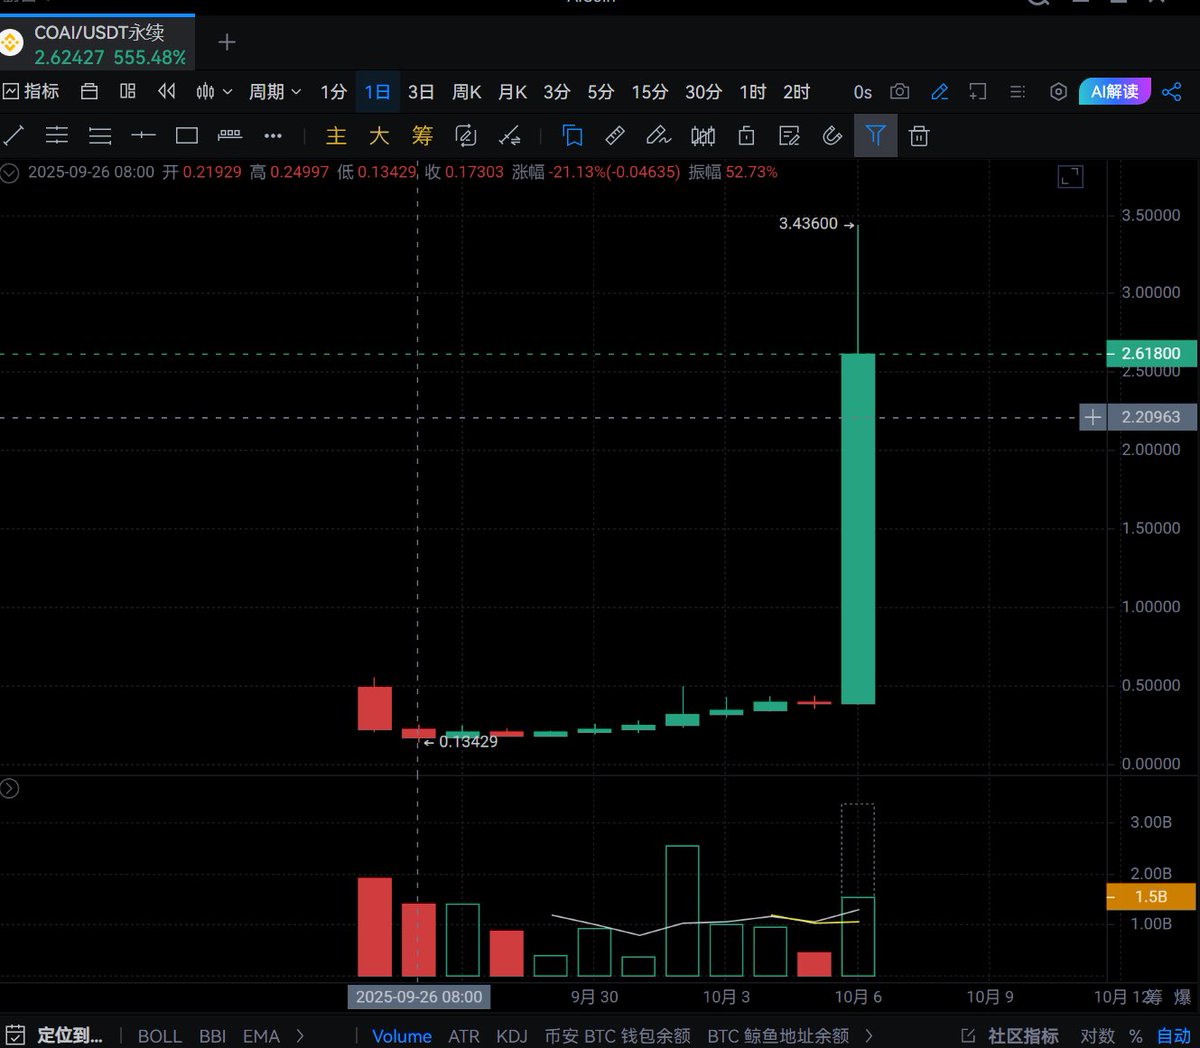This screenshot has height=1048, width=1200.
Task: Click the 0s countdown indicator
Action: pos(863,92)
